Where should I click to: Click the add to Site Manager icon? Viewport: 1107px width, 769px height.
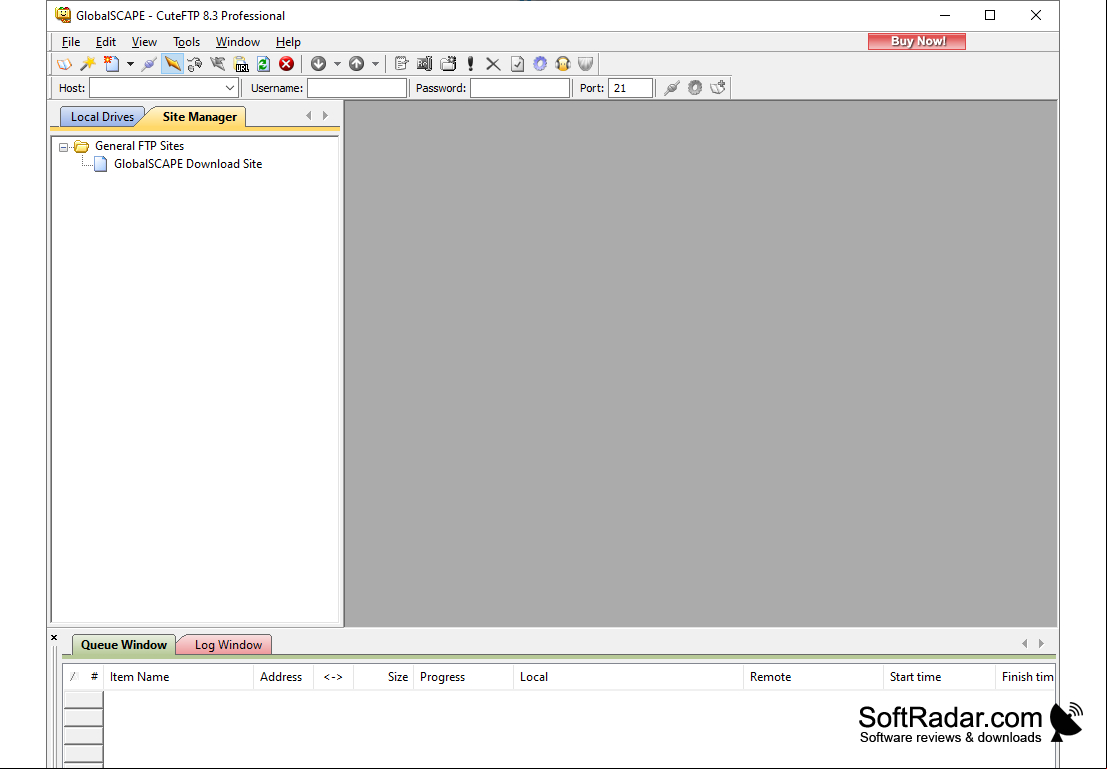(x=718, y=88)
